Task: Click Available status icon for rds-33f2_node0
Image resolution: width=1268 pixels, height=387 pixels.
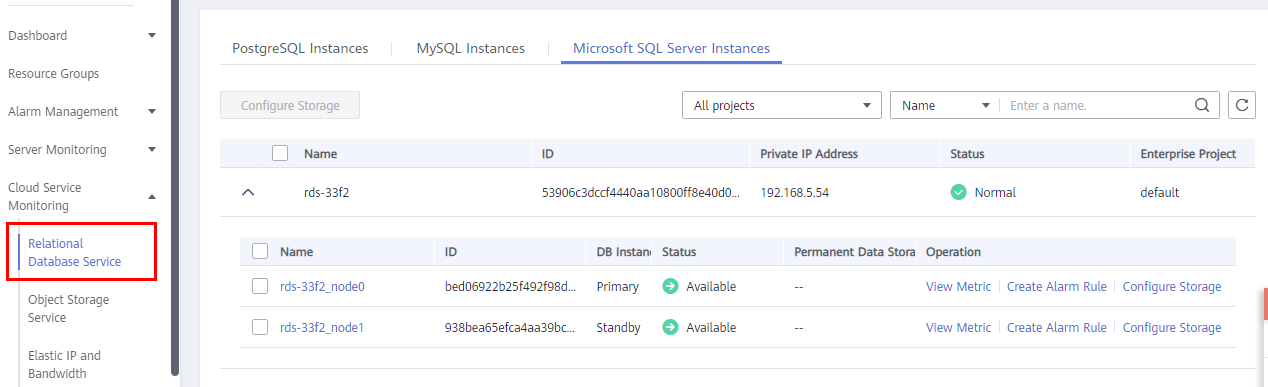Action: click(x=670, y=287)
